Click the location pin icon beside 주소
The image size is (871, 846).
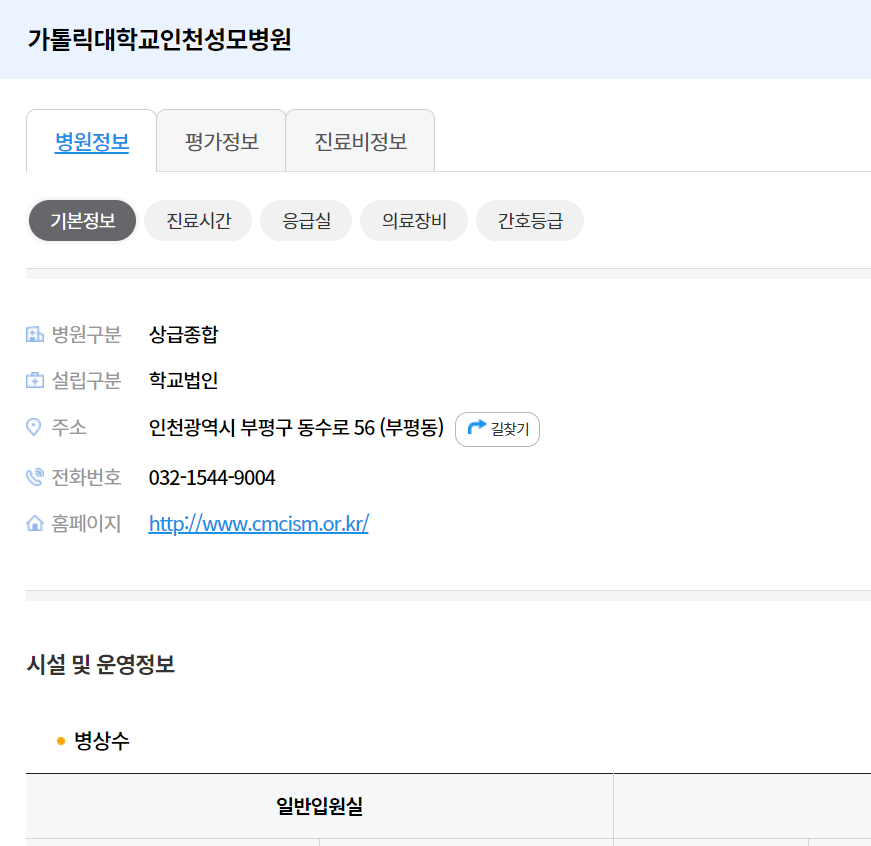34,427
